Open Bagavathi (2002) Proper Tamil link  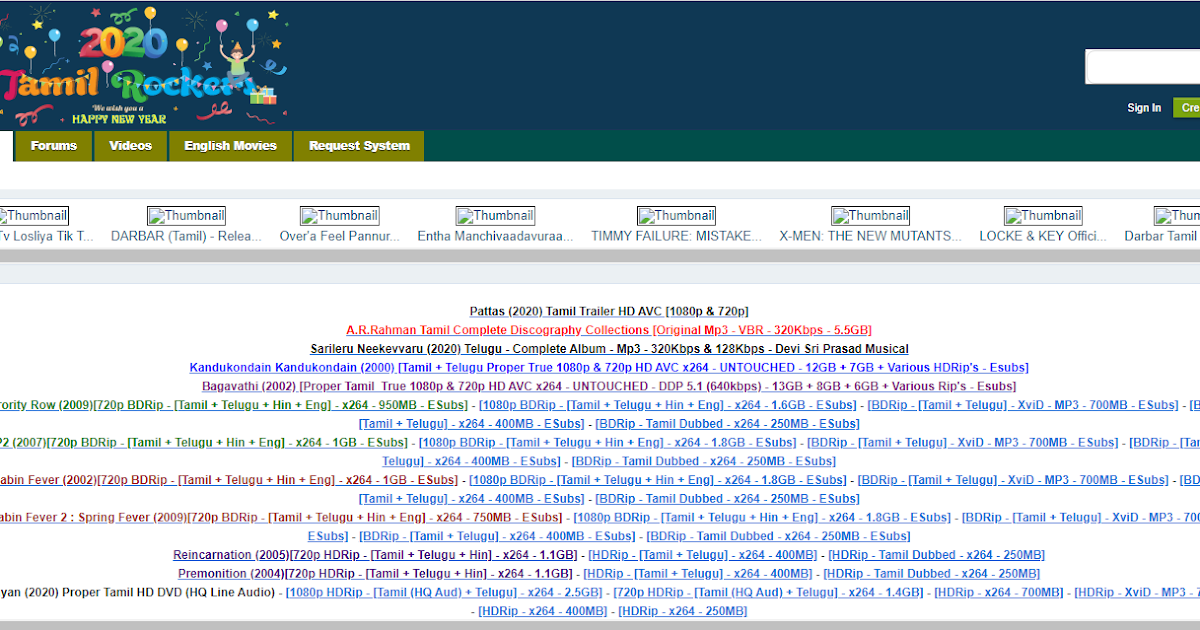tap(609, 386)
